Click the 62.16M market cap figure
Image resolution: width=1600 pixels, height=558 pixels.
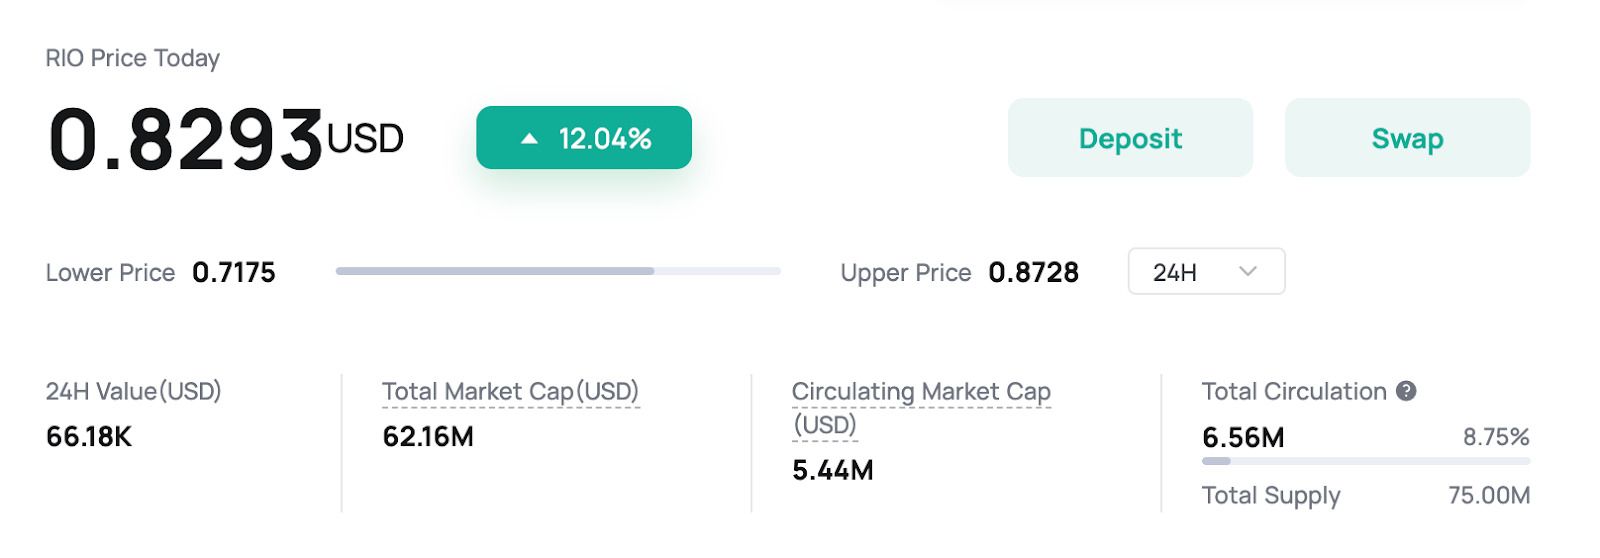point(428,437)
